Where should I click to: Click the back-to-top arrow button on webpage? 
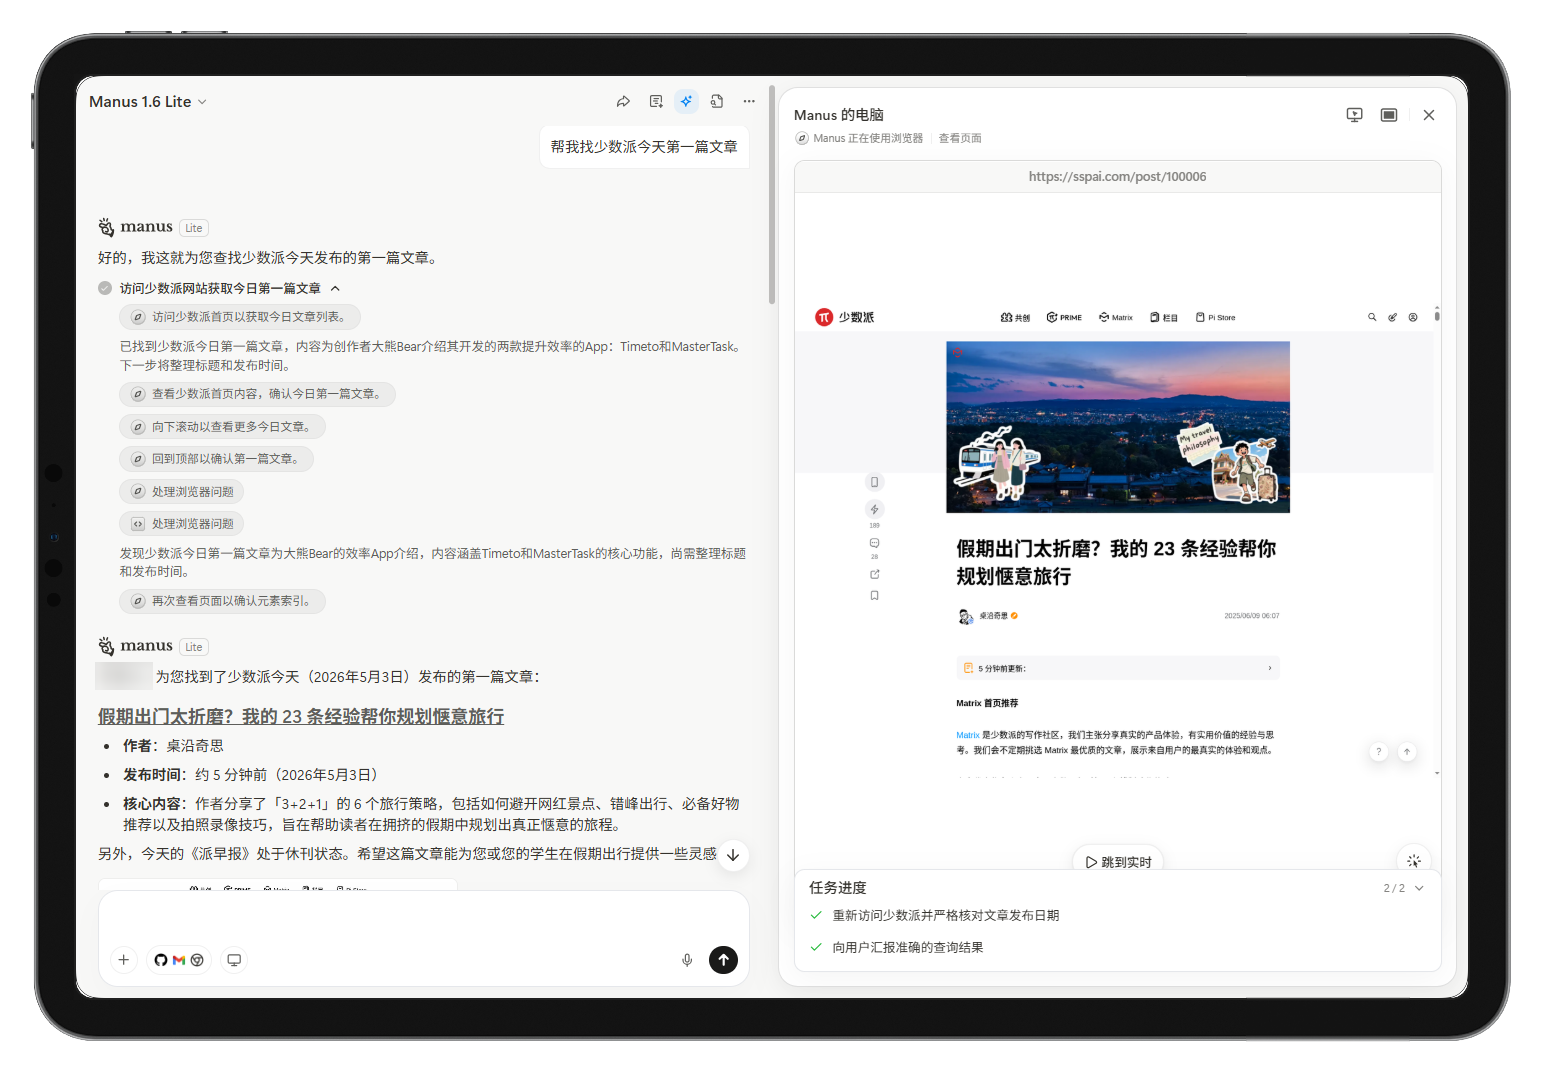(x=1407, y=751)
